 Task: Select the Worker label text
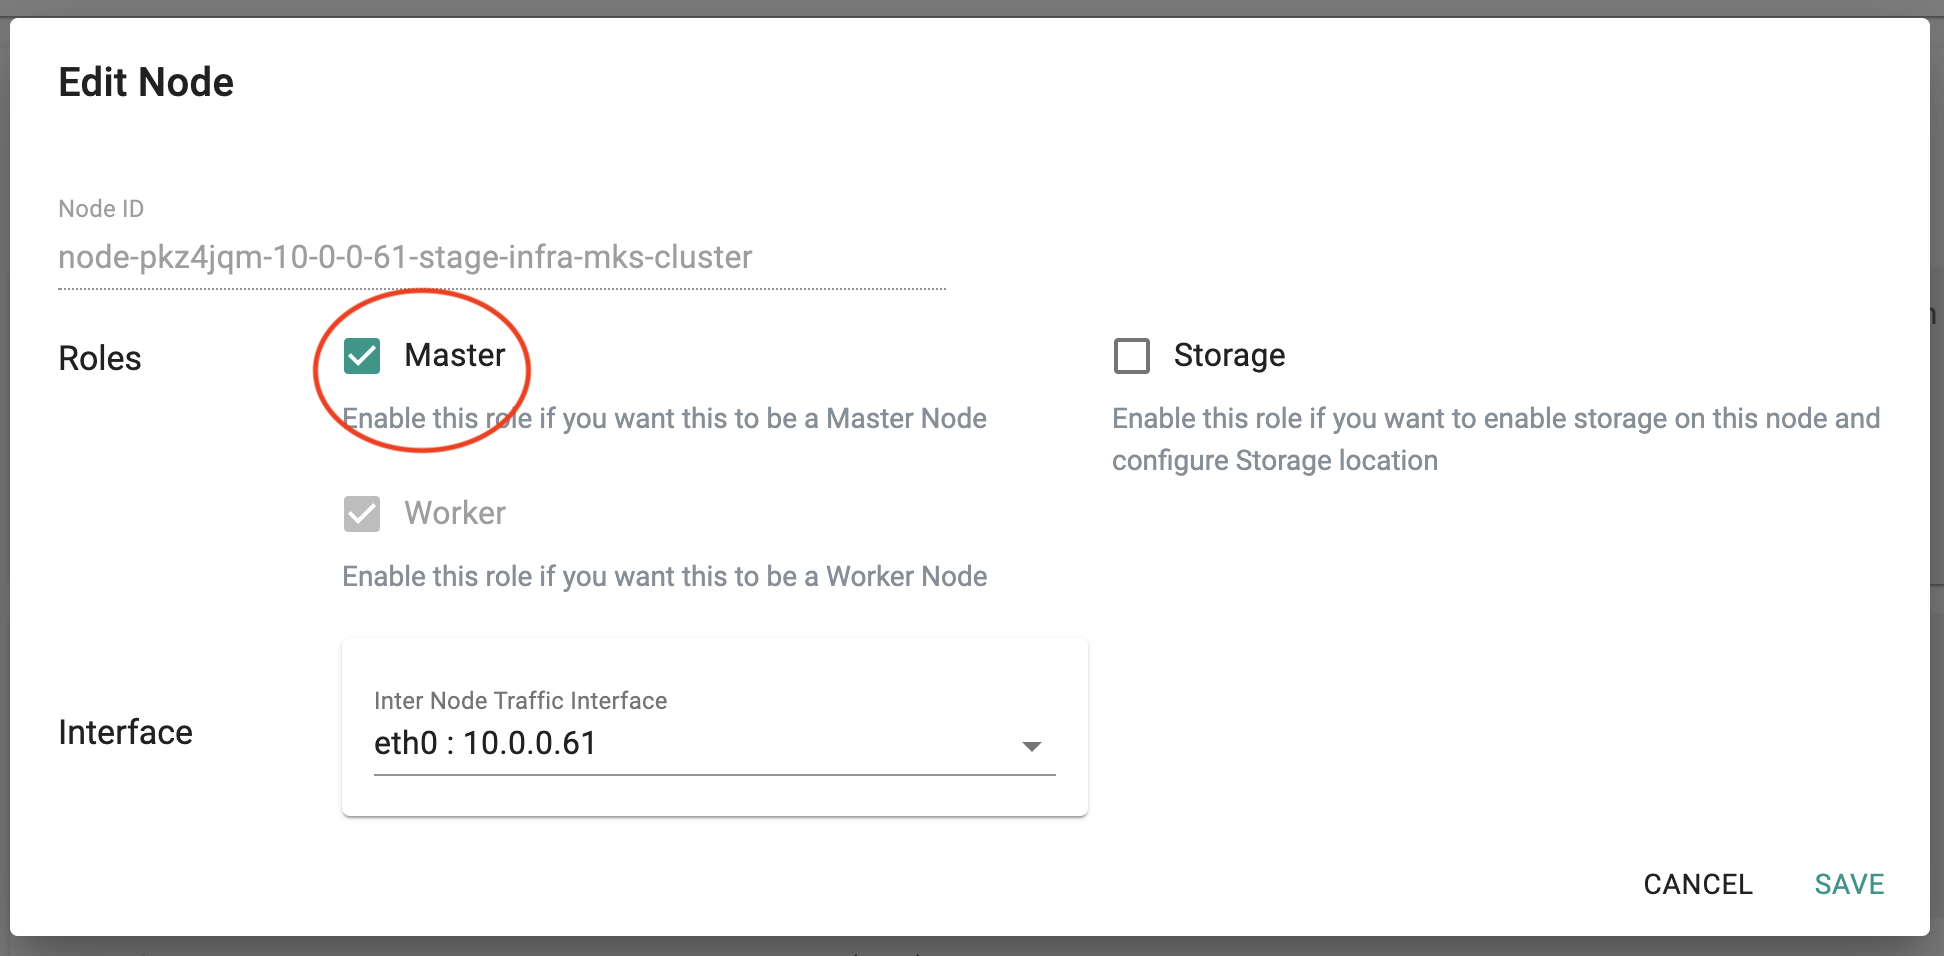[x=455, y=513]
